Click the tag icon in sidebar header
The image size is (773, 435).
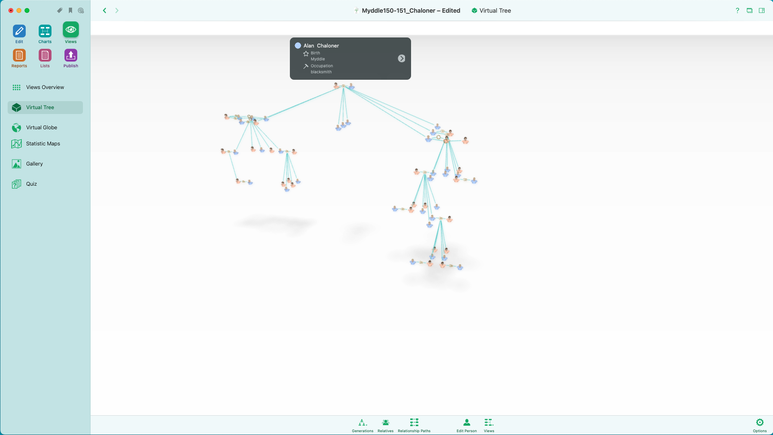tap(60, 10)
